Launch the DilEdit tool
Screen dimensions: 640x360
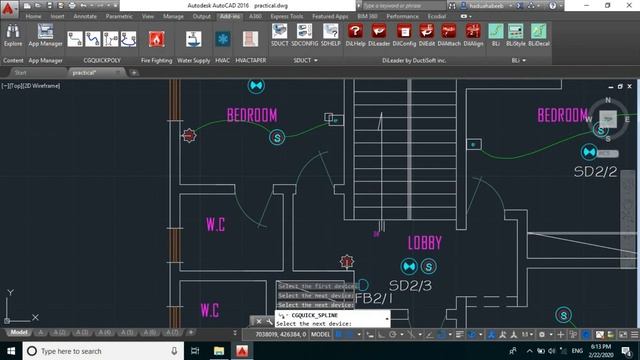tap(427, 35)
